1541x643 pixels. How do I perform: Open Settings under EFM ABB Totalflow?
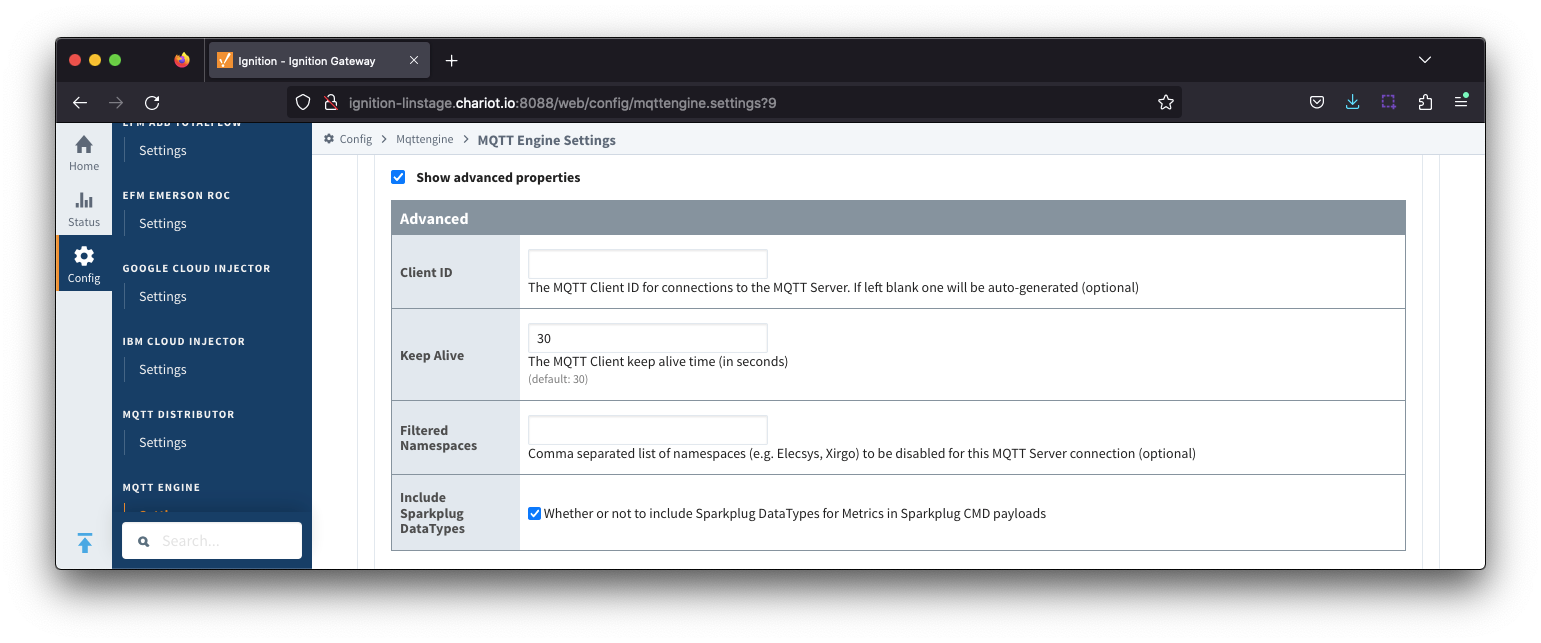tap(163, 150)
